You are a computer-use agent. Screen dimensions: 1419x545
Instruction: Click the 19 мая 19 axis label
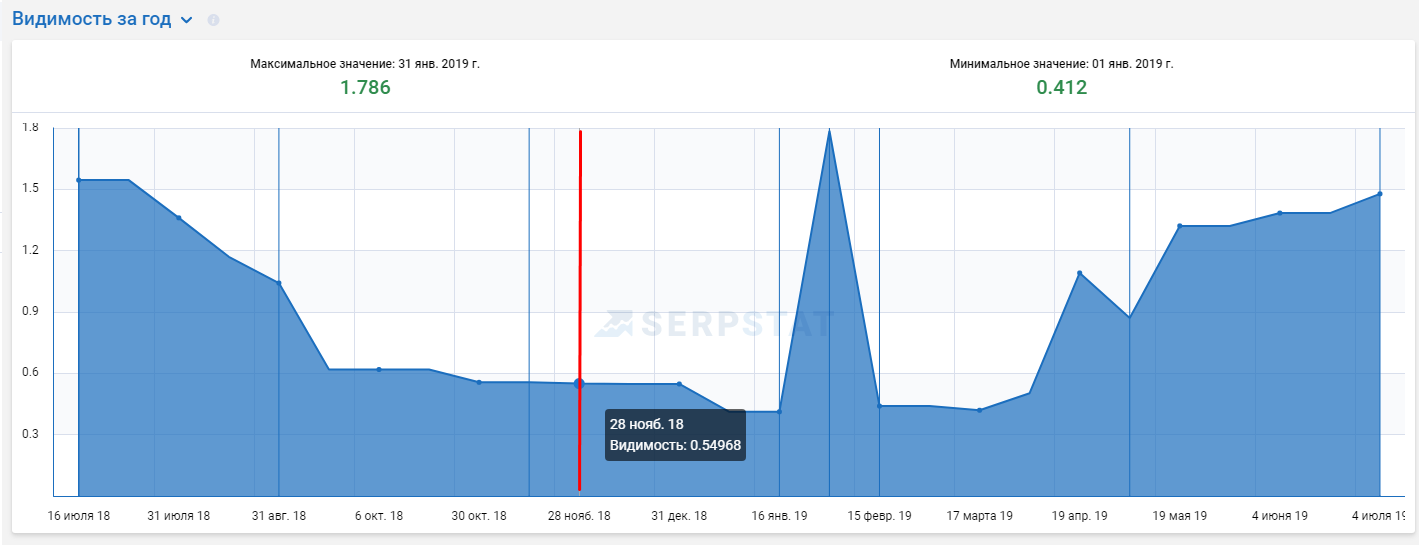[x=1180, y=516]
